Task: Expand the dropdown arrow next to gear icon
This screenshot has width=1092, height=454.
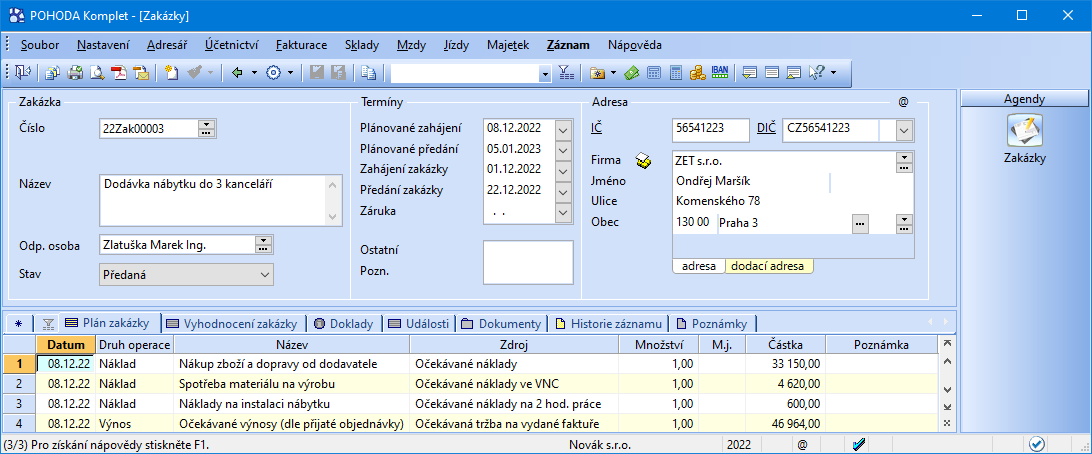Action: point(290,72)
